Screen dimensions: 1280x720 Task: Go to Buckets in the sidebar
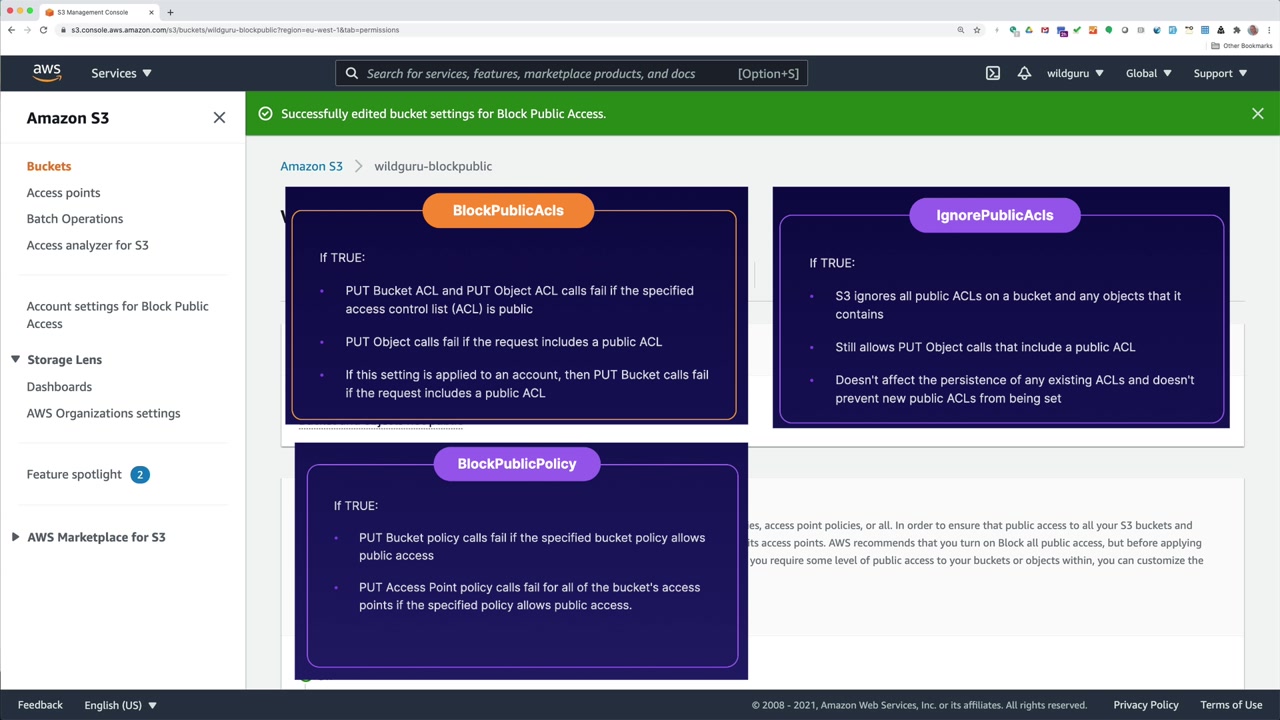click(49, 166)
